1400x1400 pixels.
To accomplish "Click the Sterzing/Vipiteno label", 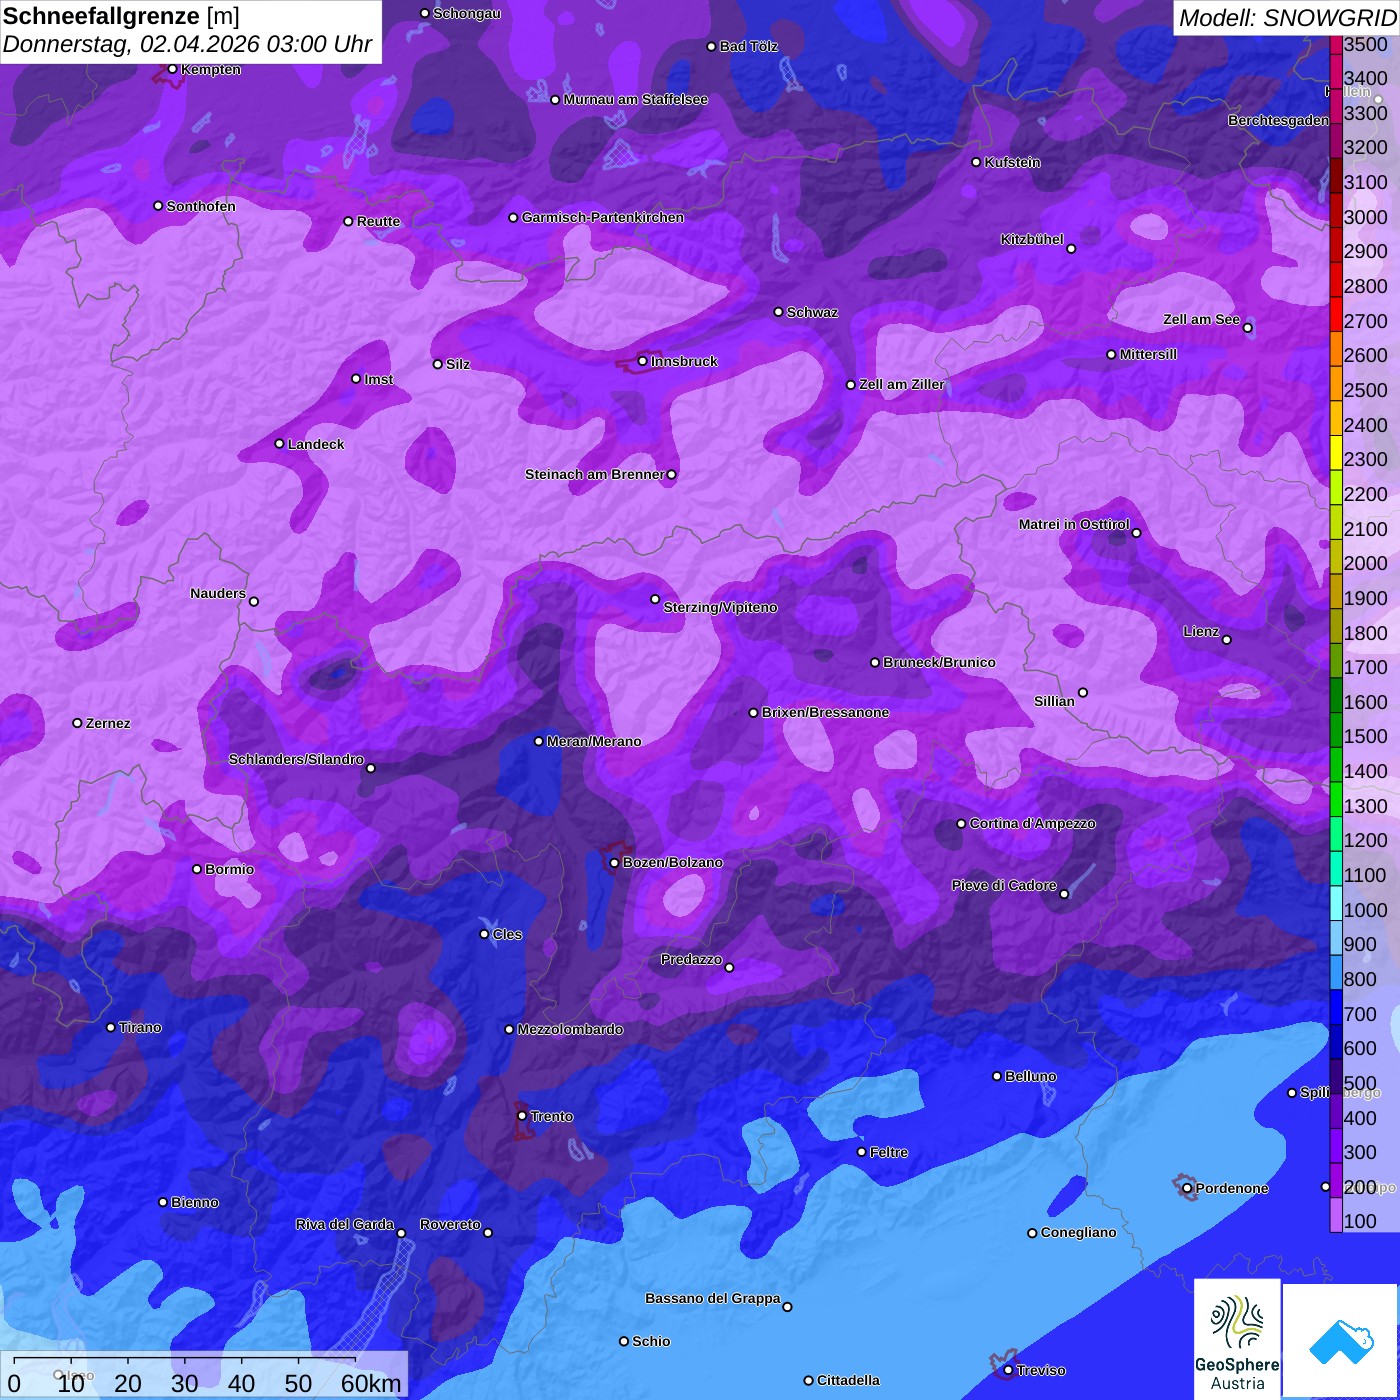I will [x=720, y=607].
